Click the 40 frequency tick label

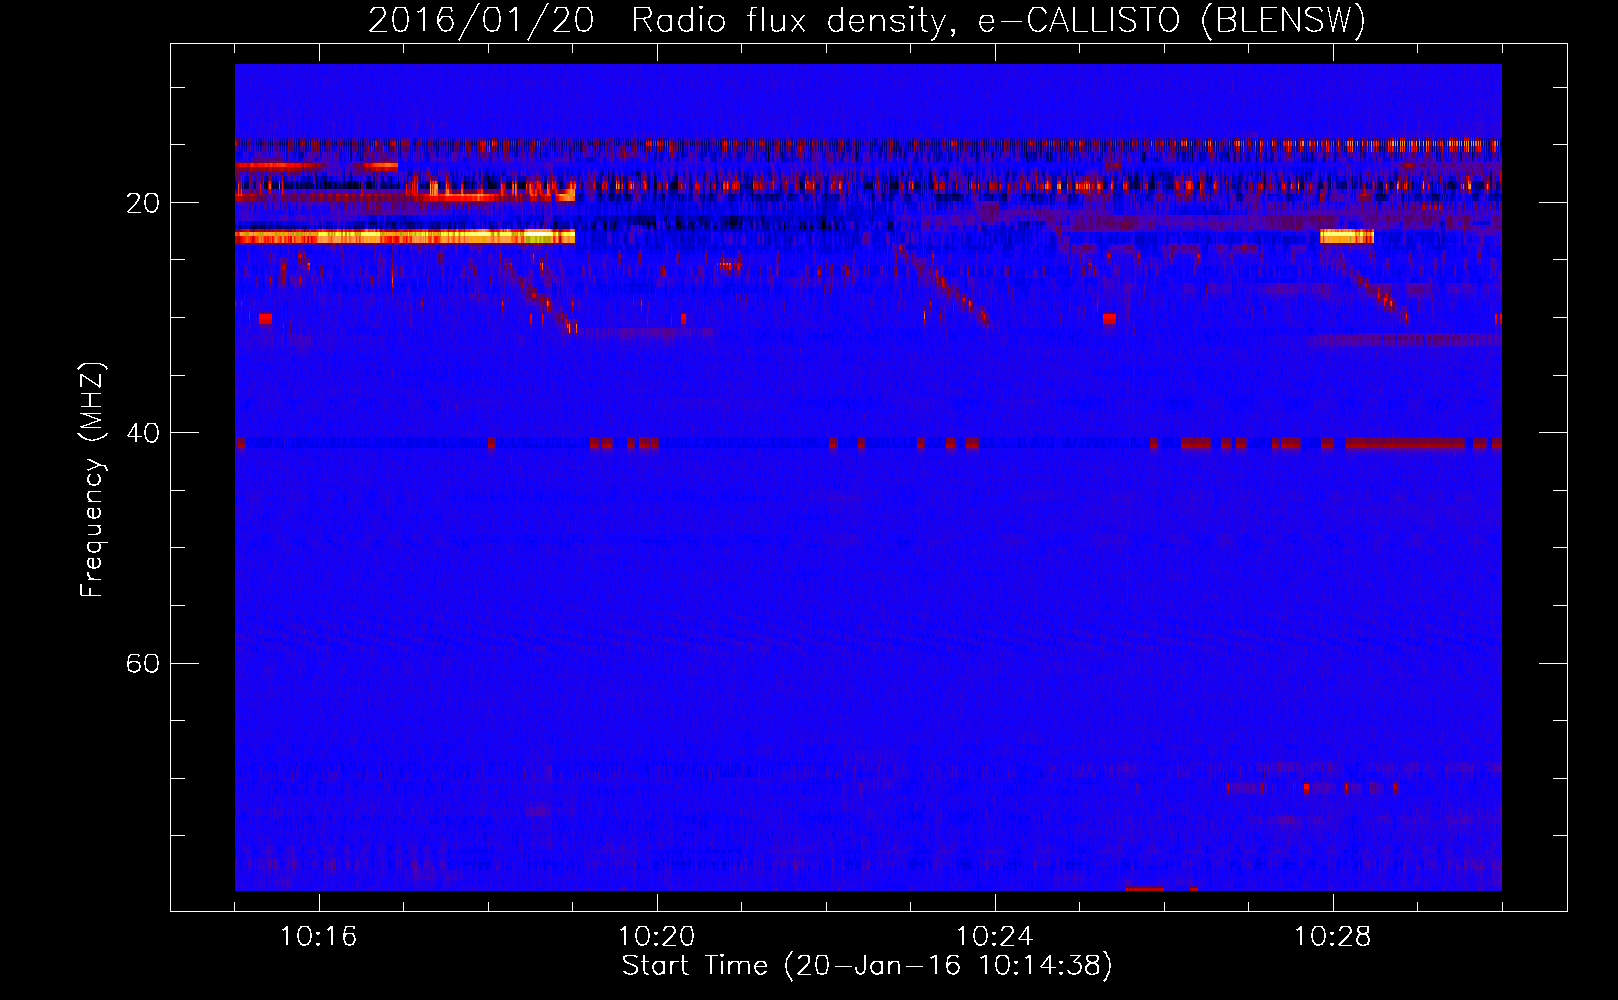click(x=142, y=433)
